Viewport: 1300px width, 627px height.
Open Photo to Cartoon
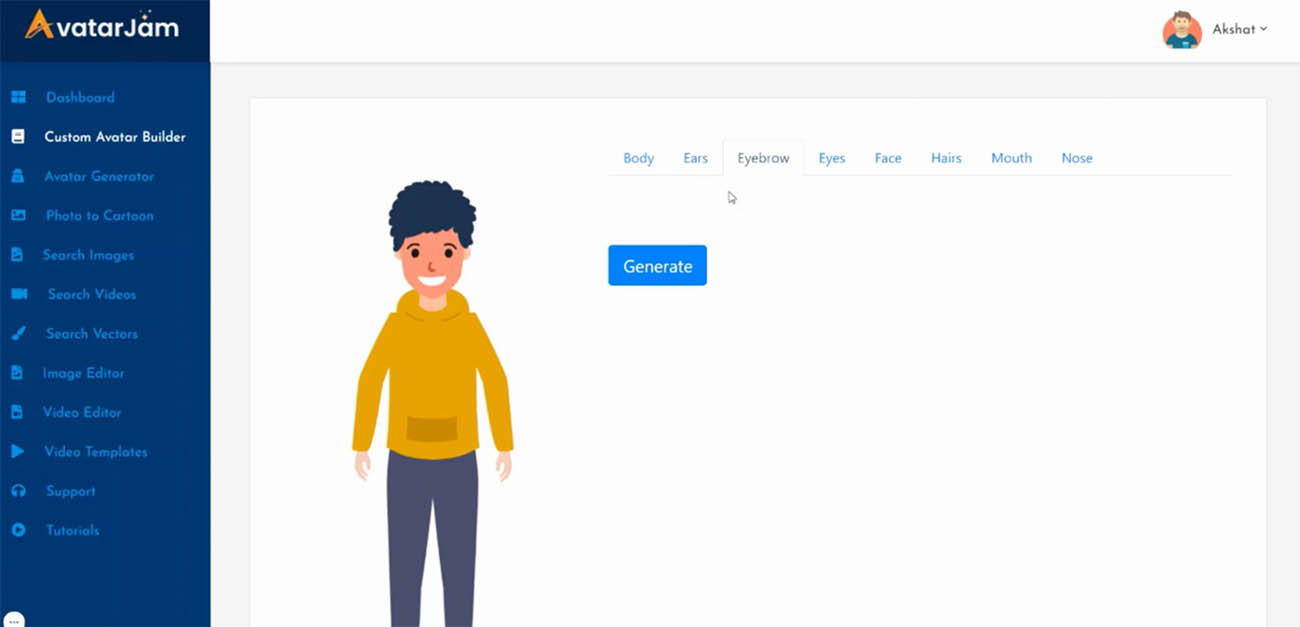click(x=100, y=215)
